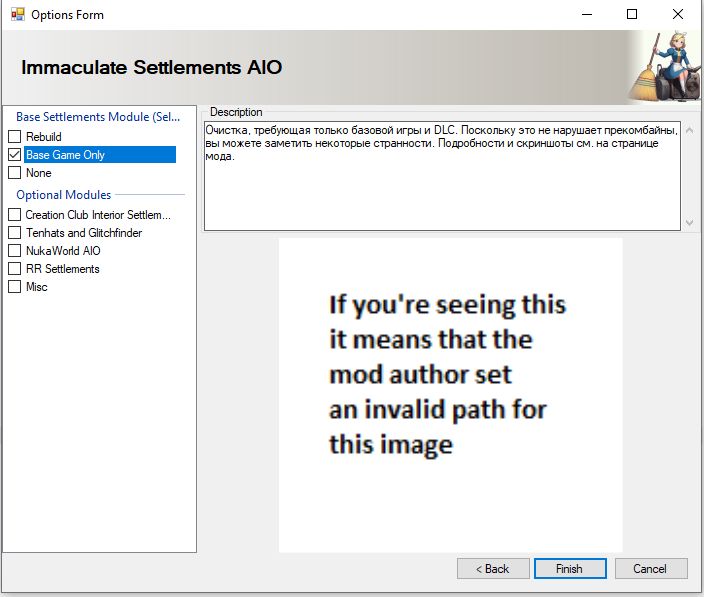Enable Tenhats and Glitchfinder module
The width and height of the screenshot is (704, 597).
[14, 233]
